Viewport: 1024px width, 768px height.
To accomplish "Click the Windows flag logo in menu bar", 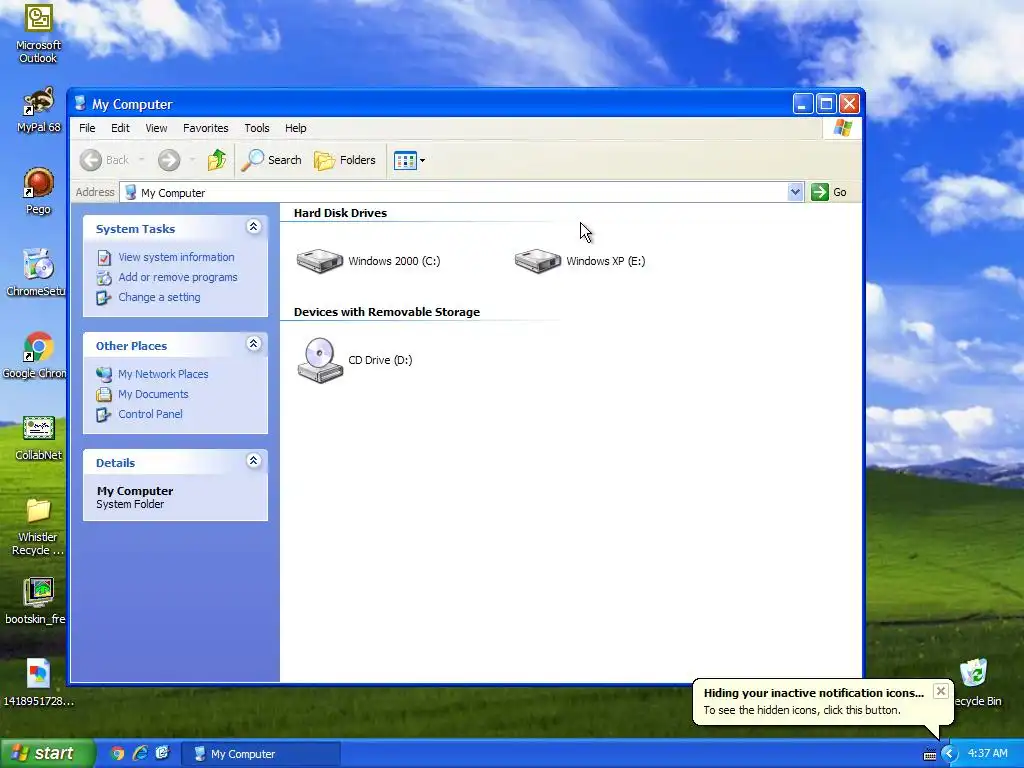I will [x=842, y=128].
